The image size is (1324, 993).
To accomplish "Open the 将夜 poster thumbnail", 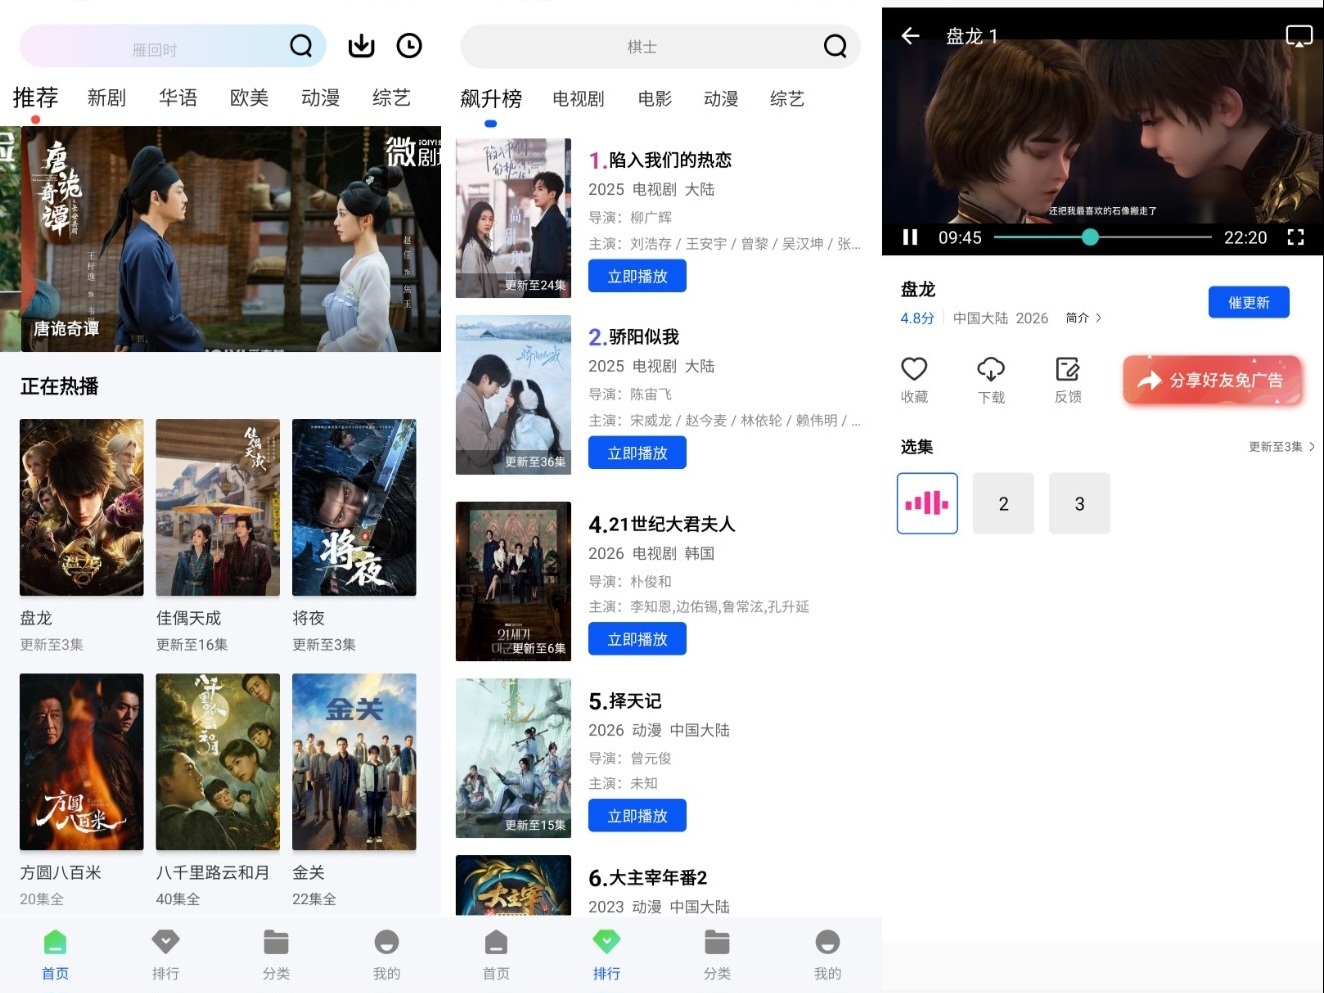I will (x=354, y=508).
